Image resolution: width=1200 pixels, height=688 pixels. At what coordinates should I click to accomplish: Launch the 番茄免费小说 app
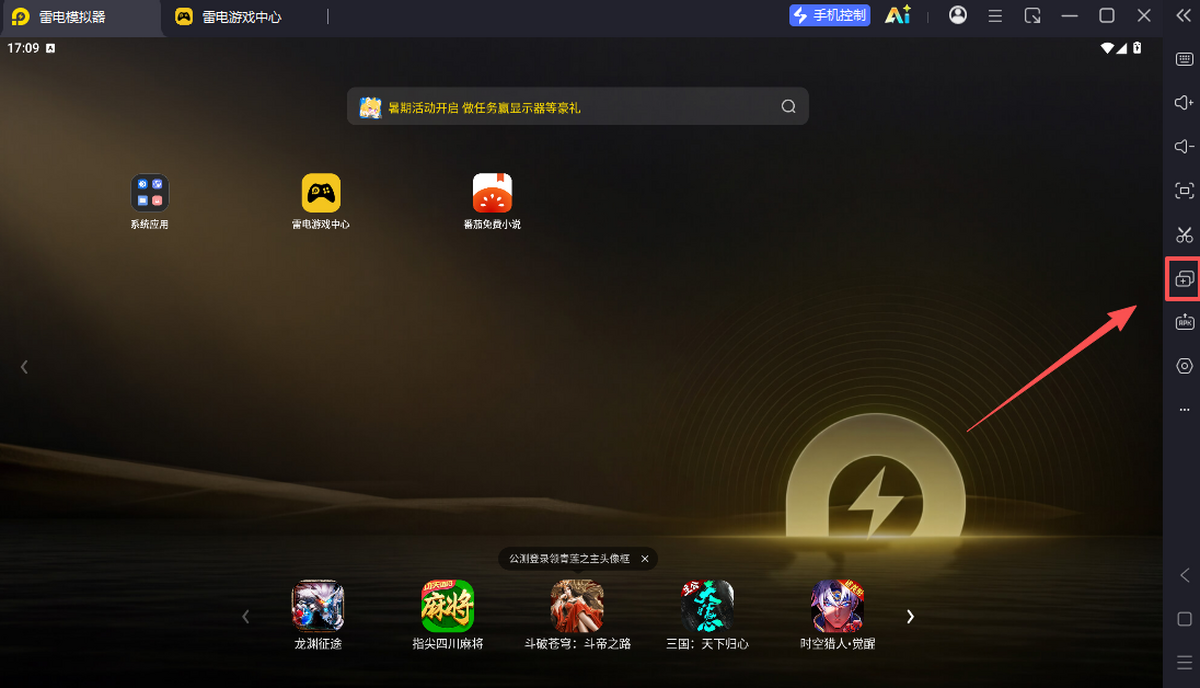(x=492, y=201)
